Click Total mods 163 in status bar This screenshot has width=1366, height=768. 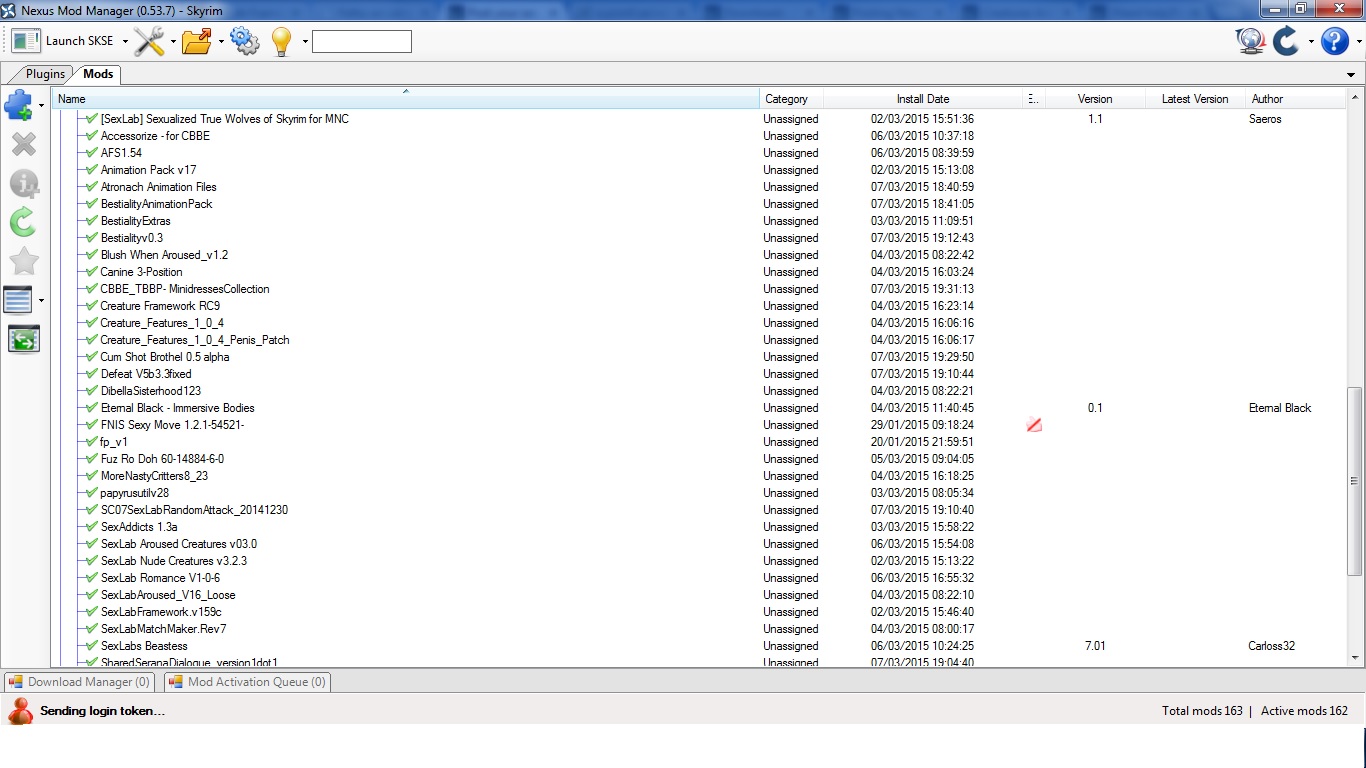(x=1202, y=711)
